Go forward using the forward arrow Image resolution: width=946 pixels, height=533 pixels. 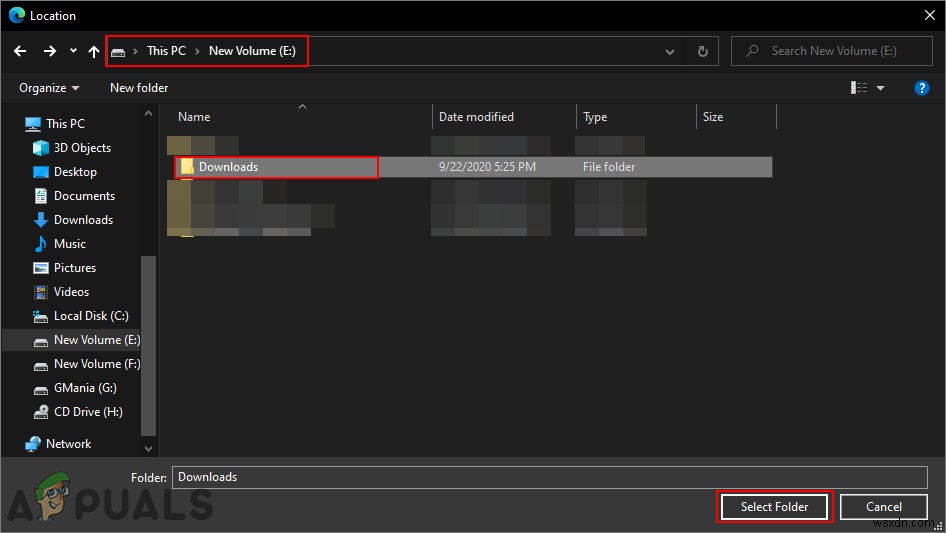click(49, 51)
